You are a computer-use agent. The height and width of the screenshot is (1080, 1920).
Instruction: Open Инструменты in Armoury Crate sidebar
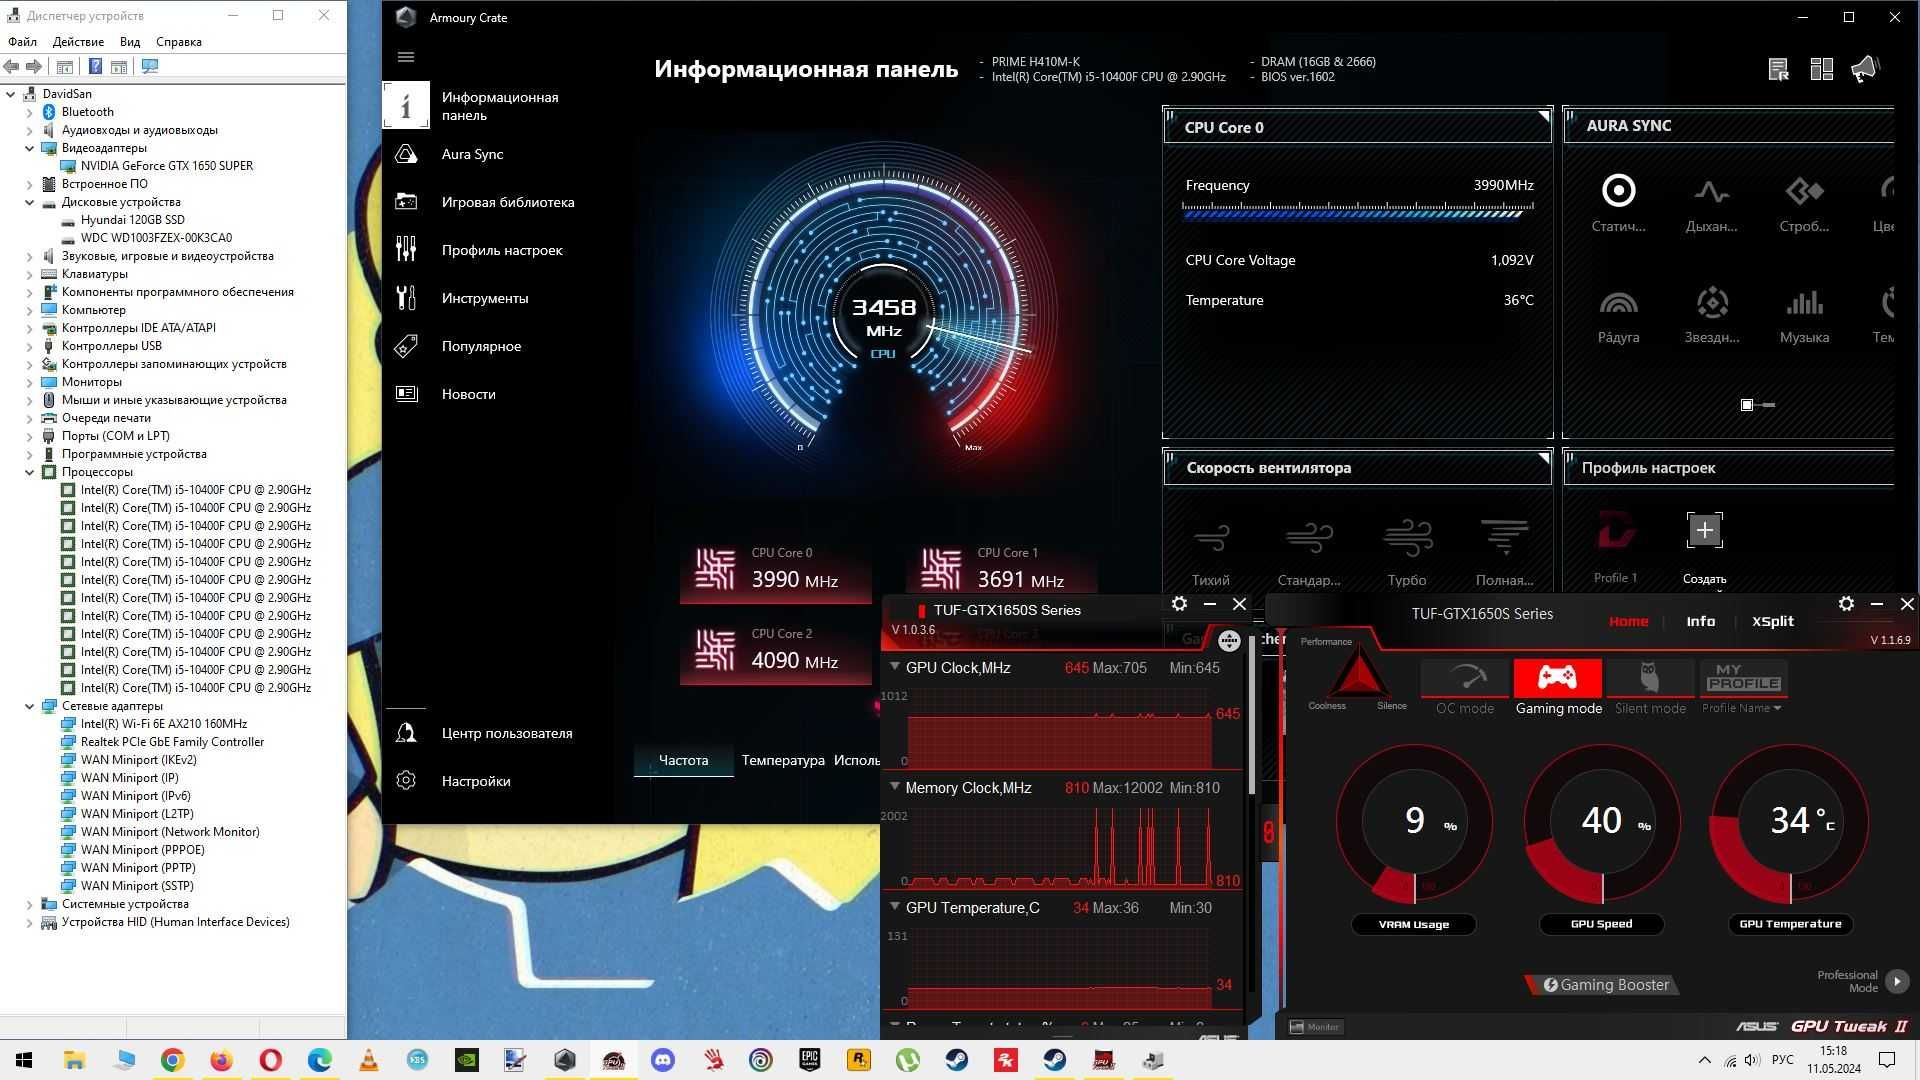pyautogui.click(x=484, y=298)
